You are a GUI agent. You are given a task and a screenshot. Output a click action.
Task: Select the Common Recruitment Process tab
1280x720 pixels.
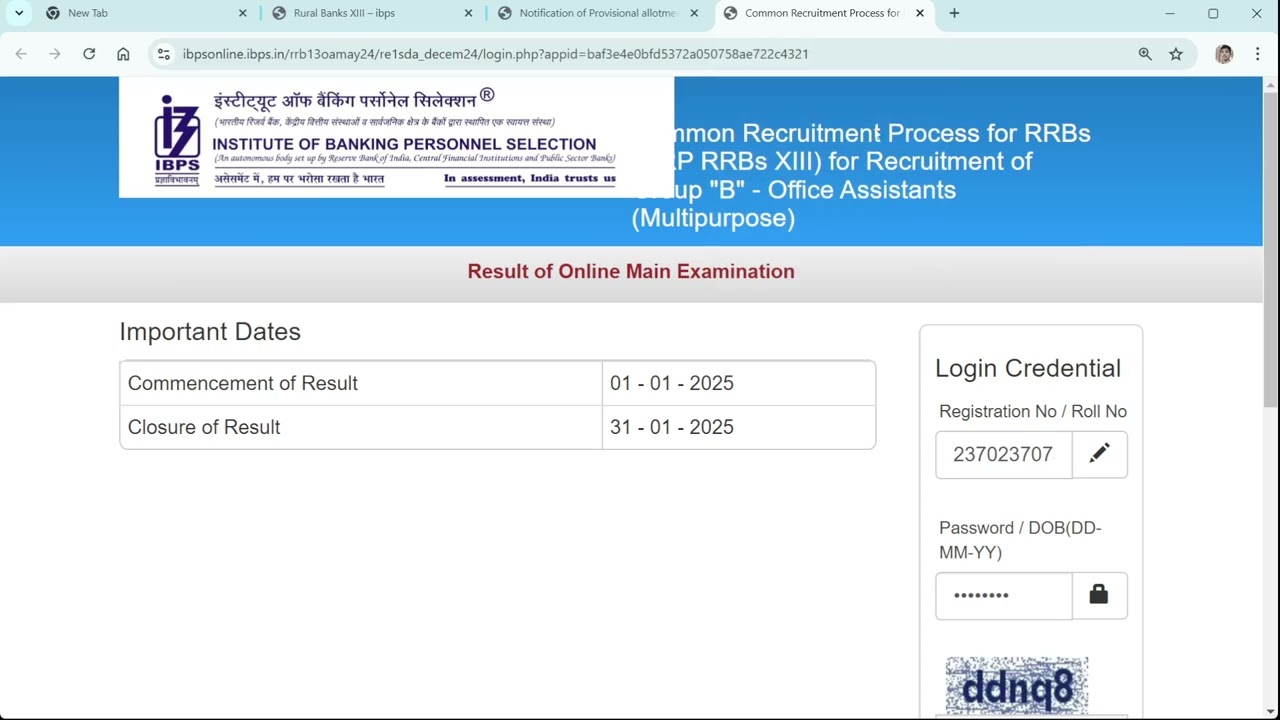click(823, 13)
